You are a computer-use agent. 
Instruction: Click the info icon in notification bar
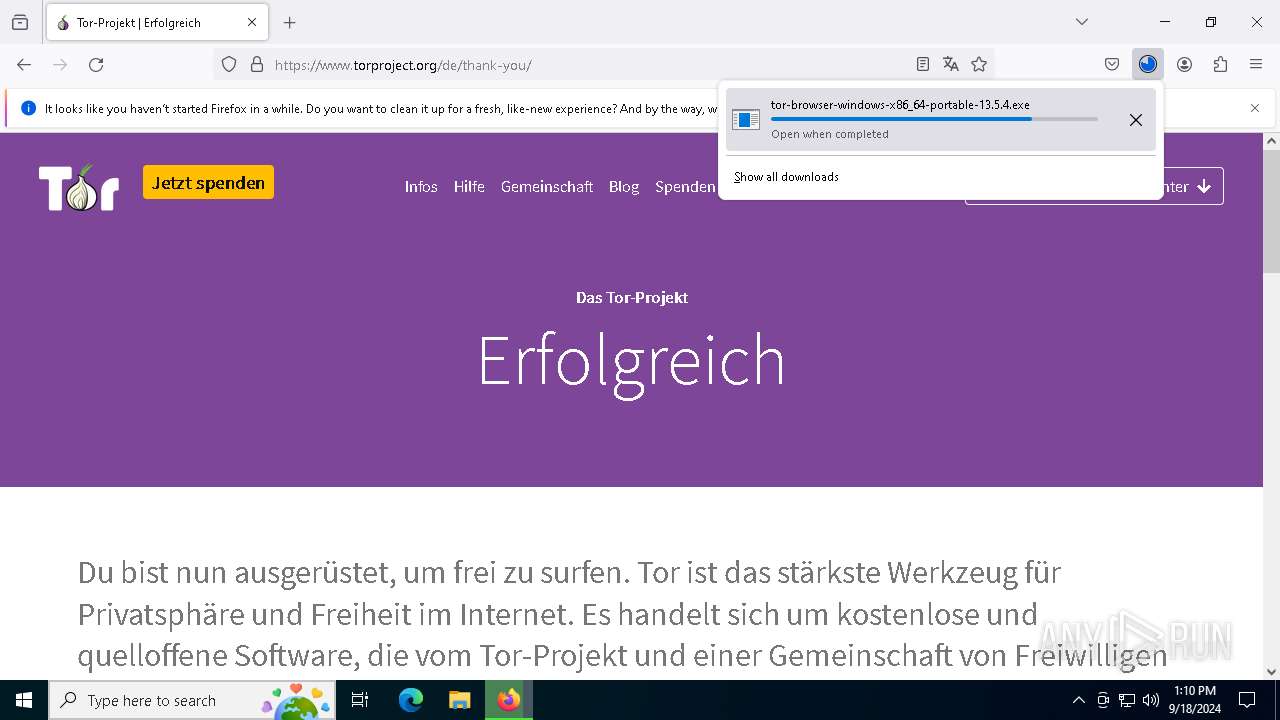pyautogui.click(x=28, y=108)
